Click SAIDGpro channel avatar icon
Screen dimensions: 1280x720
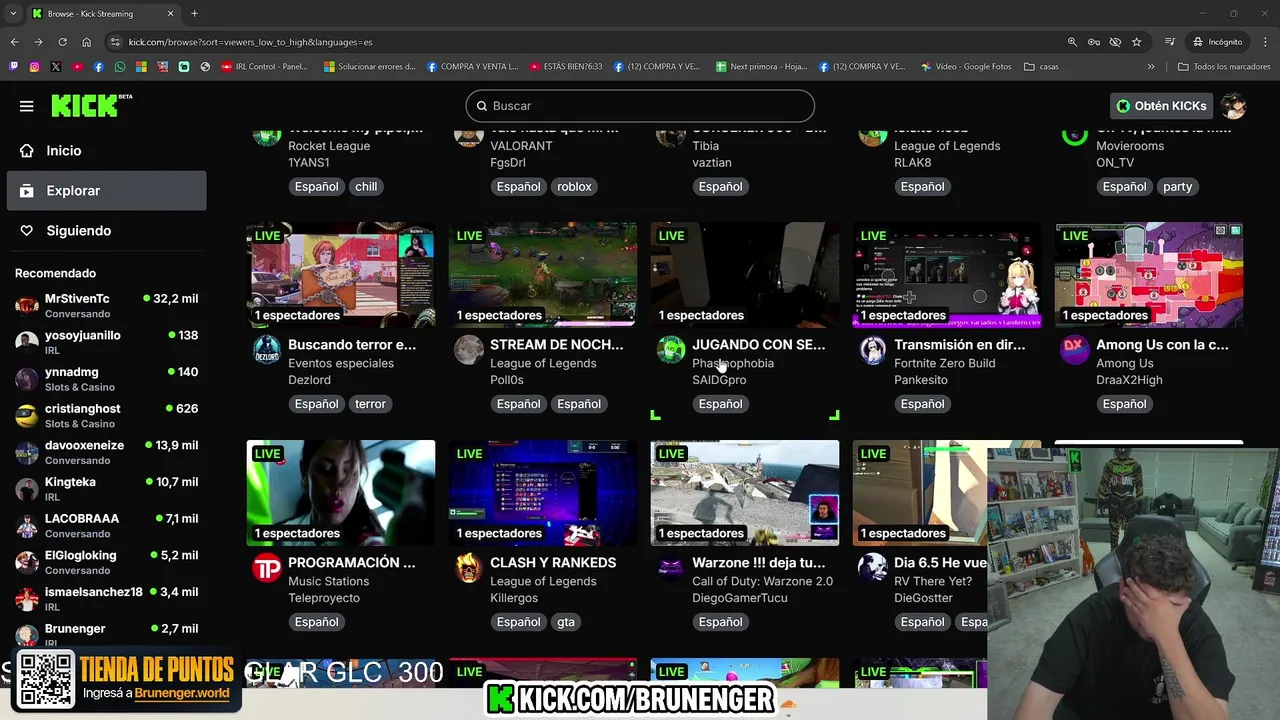click(x=671, y=350)
